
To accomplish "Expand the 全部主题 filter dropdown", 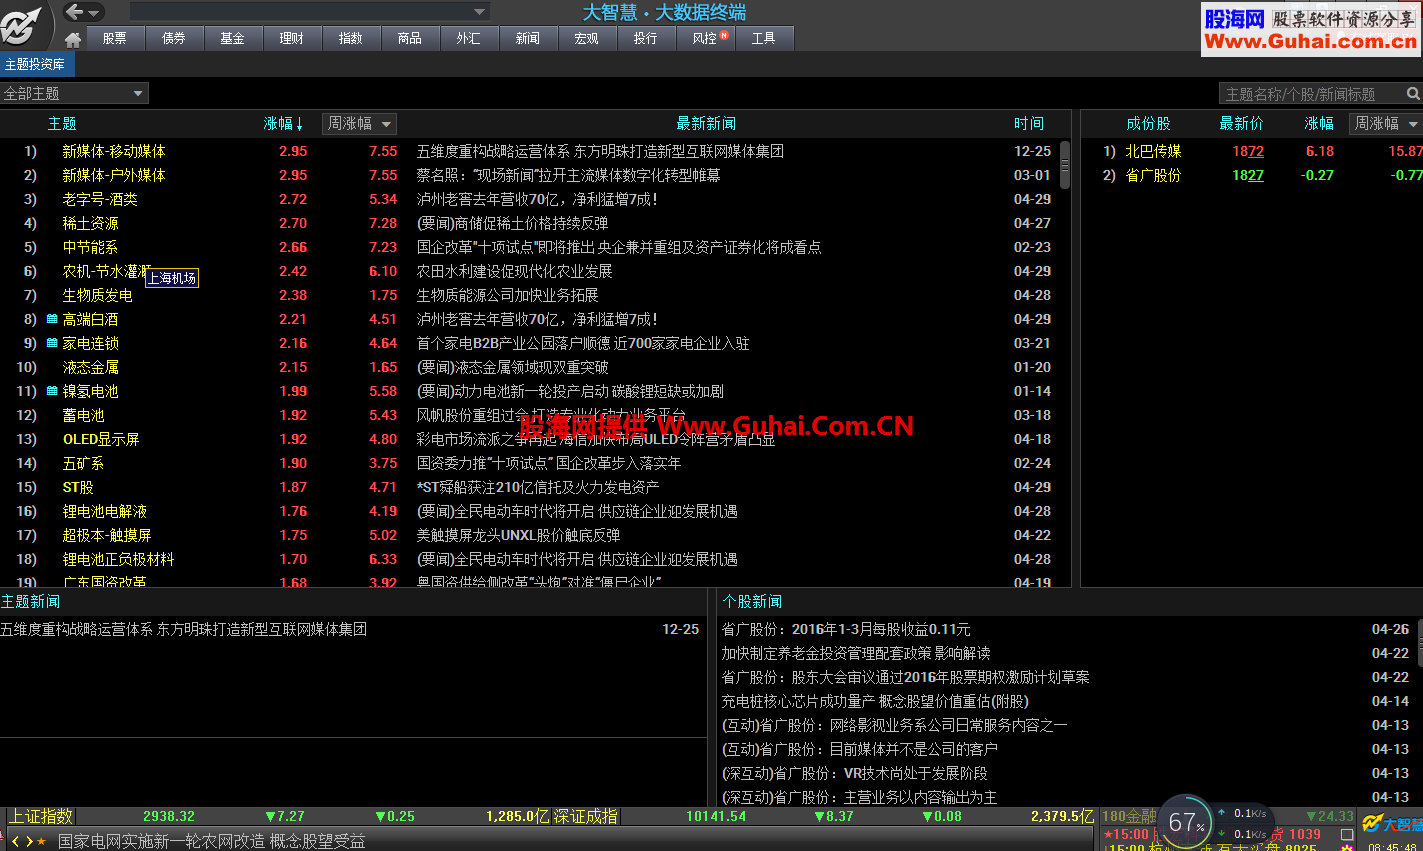I will [74, 93].
